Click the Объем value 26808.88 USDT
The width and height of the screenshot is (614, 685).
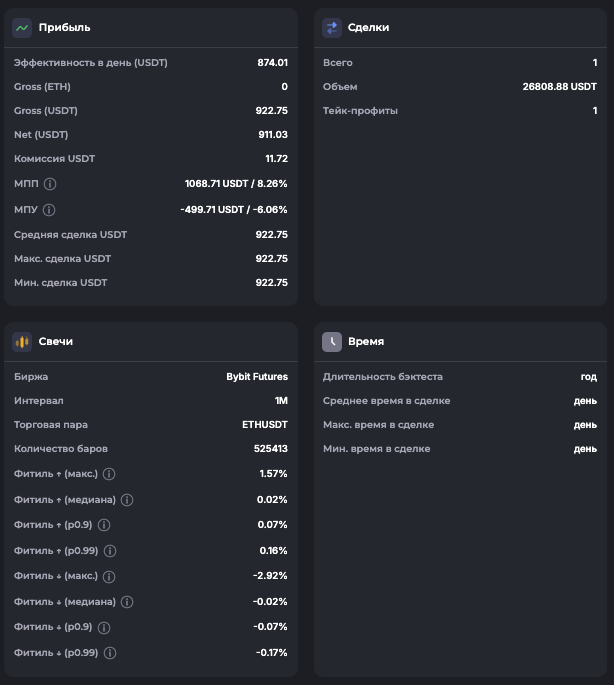click(559, 87)
